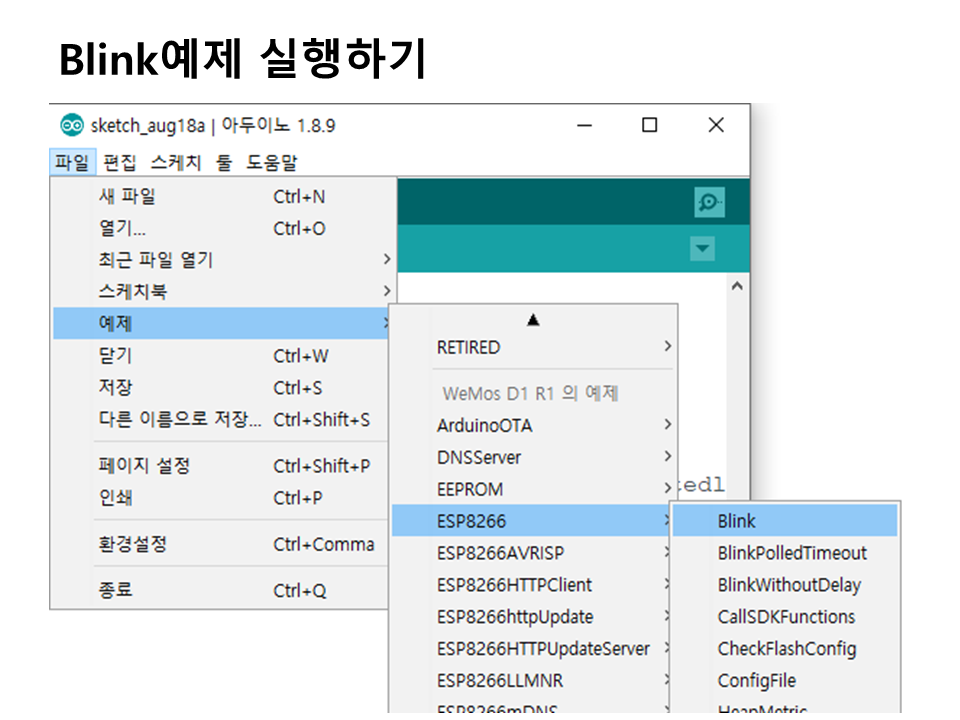Screen dimensions: 960x720
Task: Choose 열기... from file menu
Action: click(221, 228)
